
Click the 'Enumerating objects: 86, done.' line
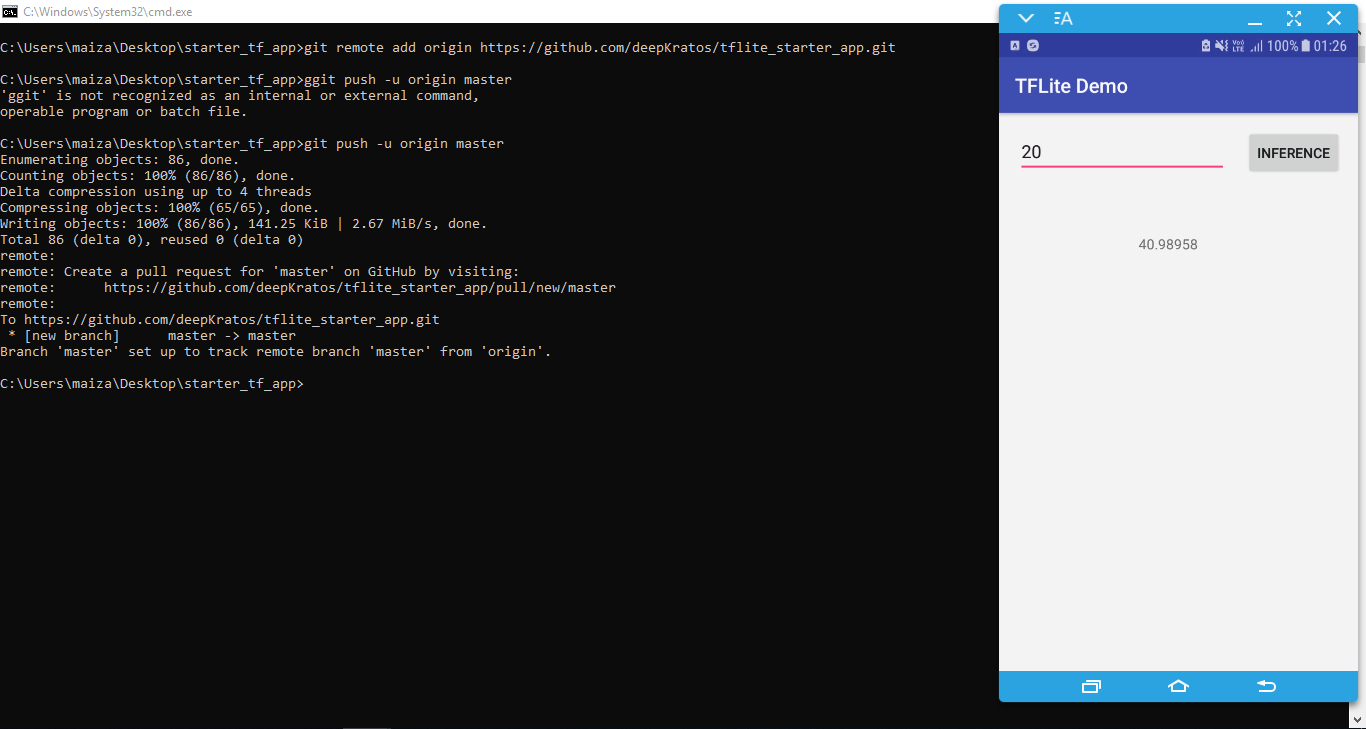120,160
